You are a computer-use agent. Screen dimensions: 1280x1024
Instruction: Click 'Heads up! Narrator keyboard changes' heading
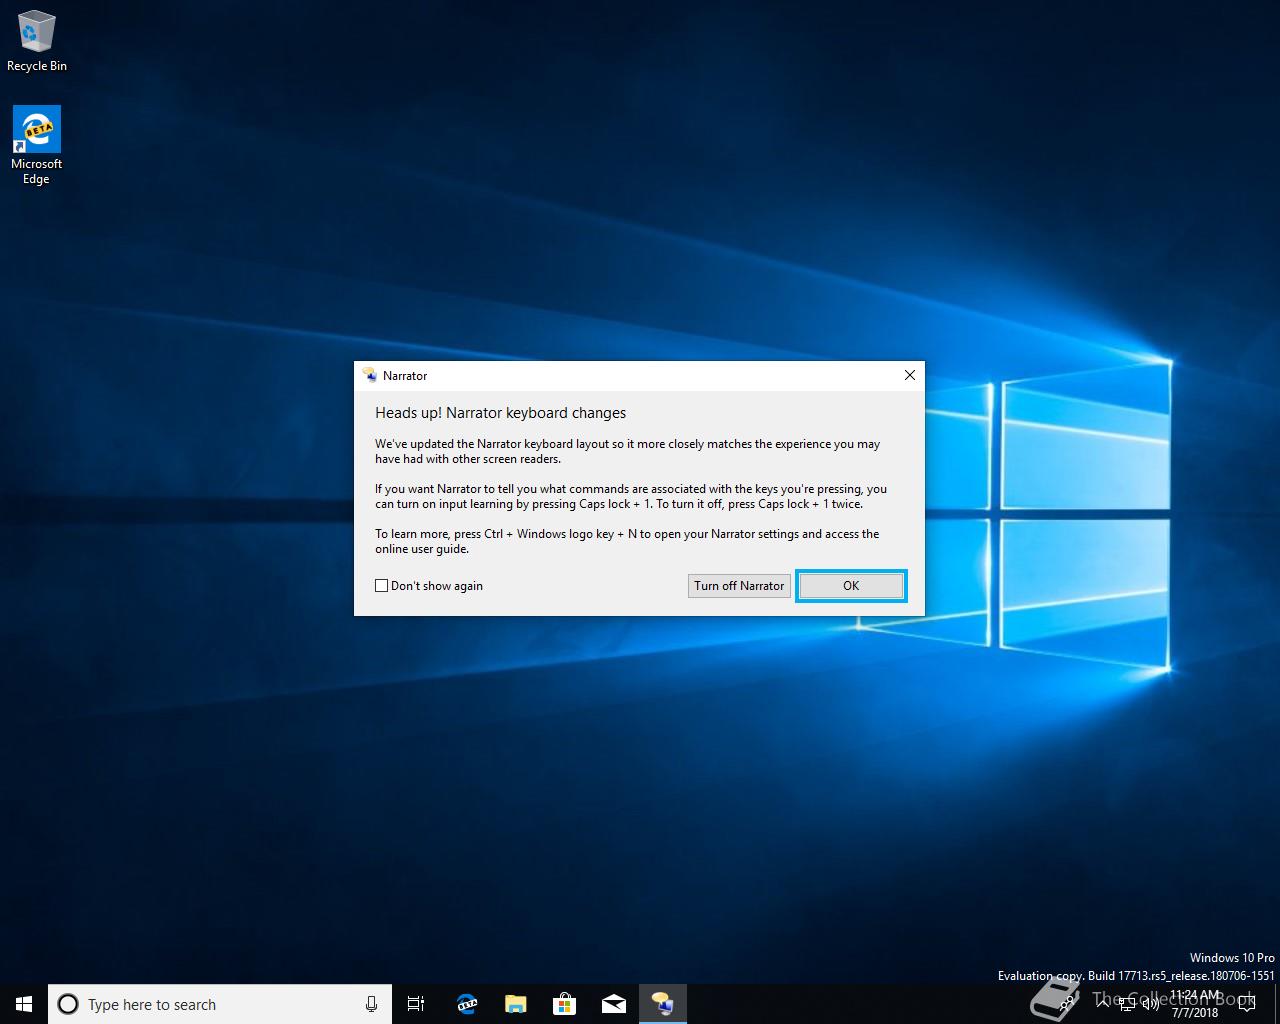tap(501, 413)
